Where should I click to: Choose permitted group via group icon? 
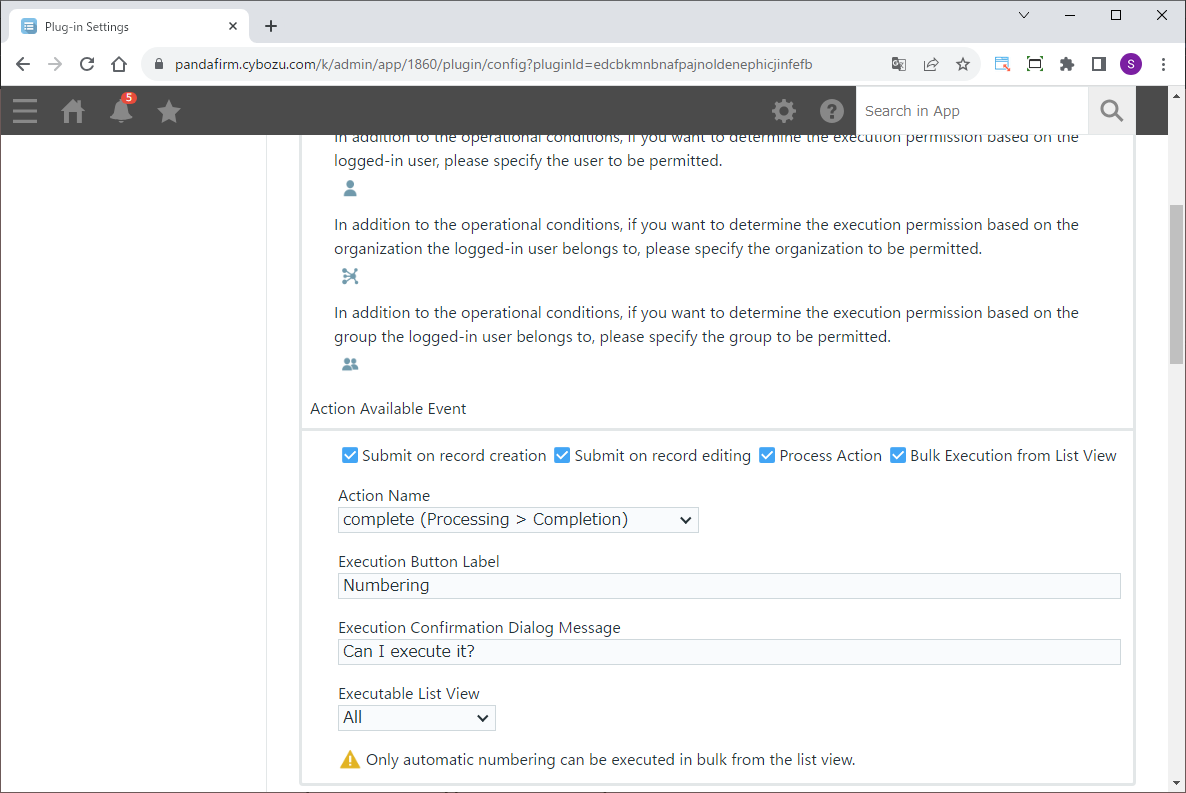349,364
